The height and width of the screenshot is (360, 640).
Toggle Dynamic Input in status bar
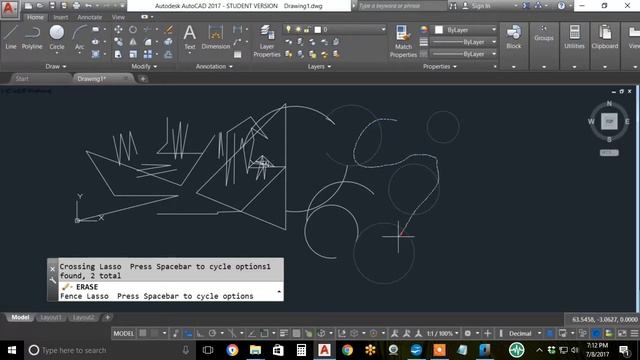[188, 333]
